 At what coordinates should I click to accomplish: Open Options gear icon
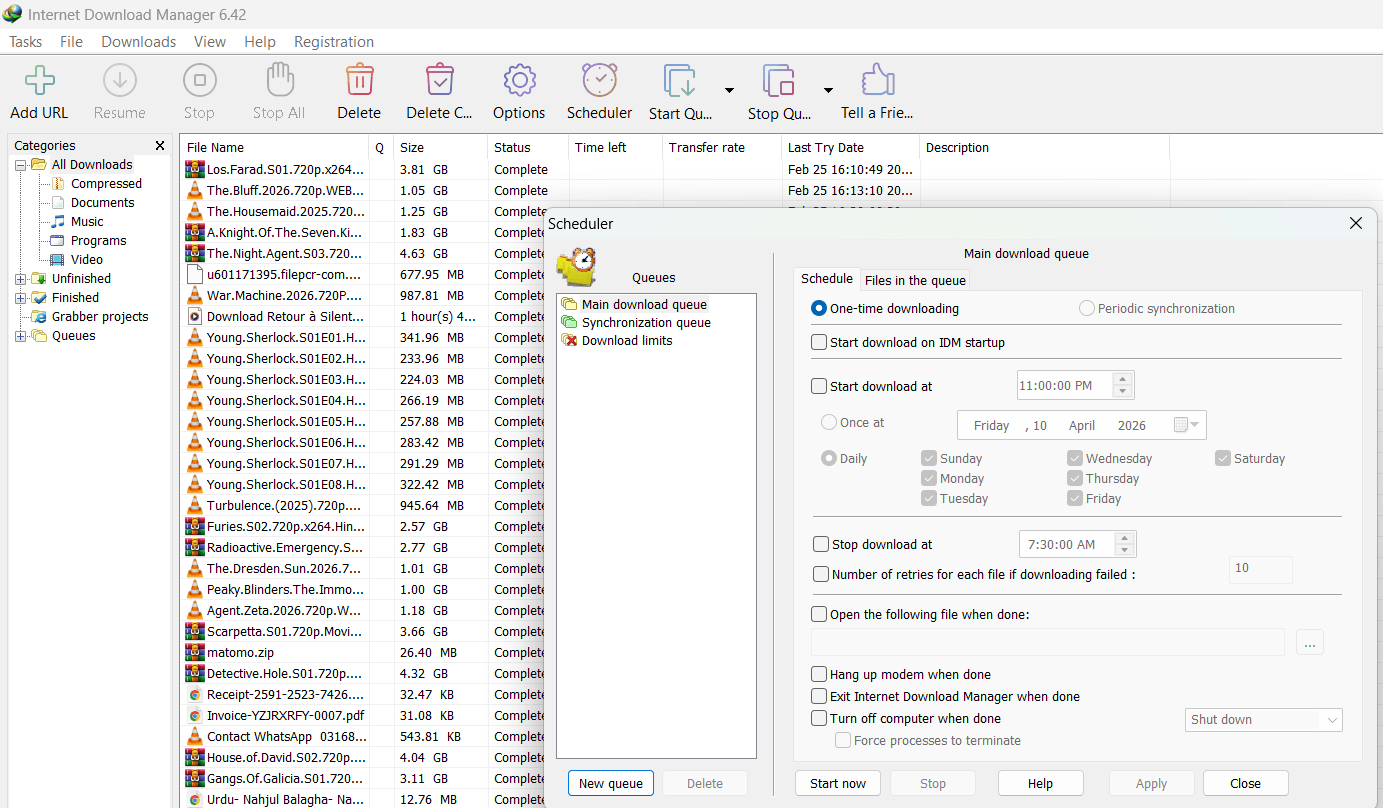tap(519, 80)
